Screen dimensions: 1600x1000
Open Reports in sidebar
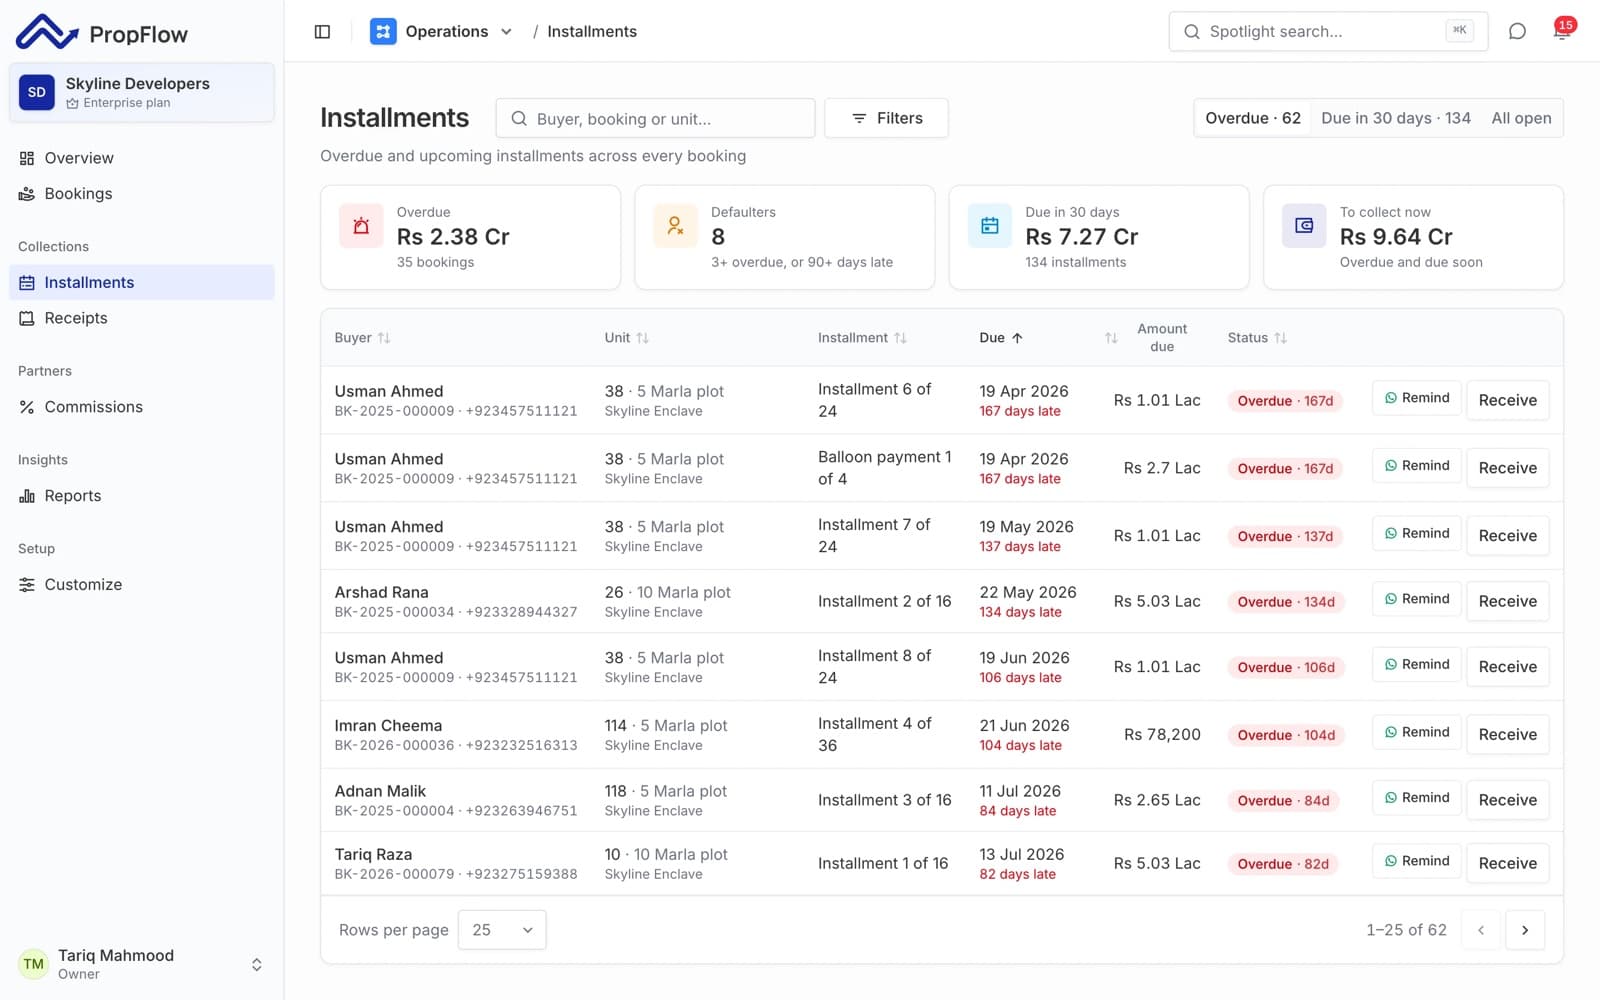[142, 496]
